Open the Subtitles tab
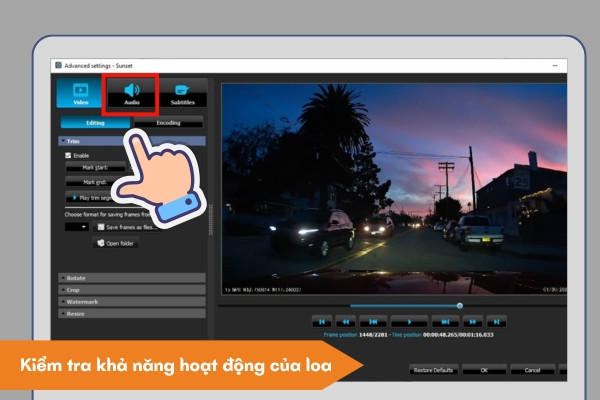Viewport: 600px width, 400px height. click(183, 93)
